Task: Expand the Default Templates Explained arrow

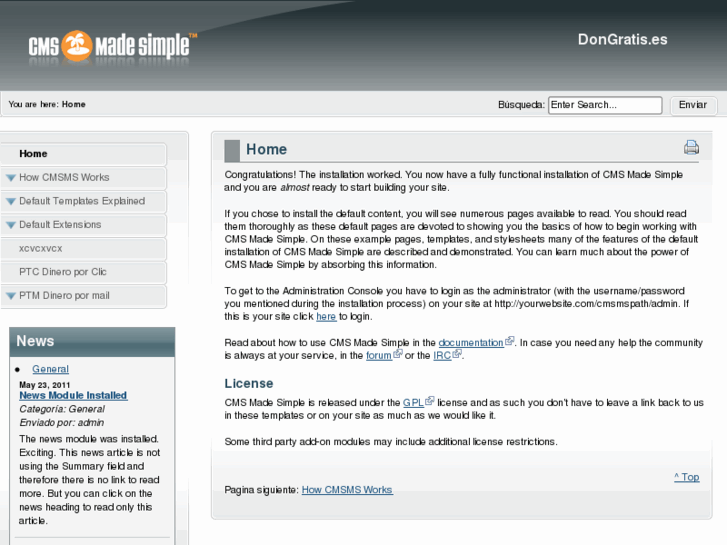Action: 11,201
